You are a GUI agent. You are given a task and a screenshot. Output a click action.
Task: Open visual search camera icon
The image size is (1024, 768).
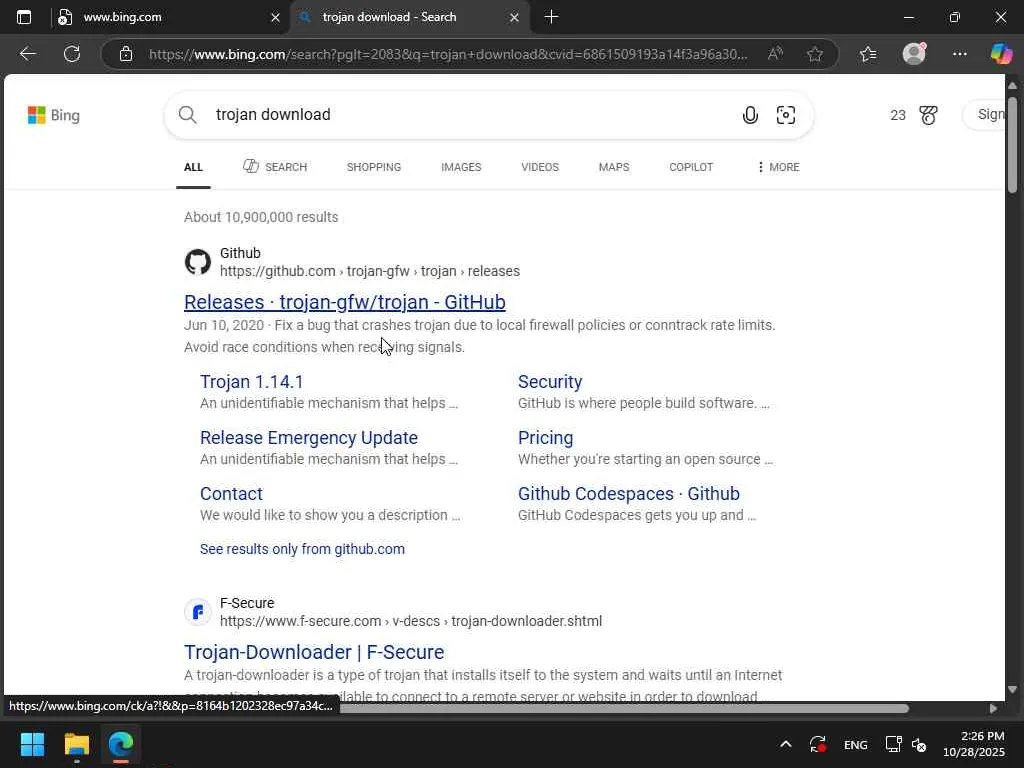(x=786, y=115)
